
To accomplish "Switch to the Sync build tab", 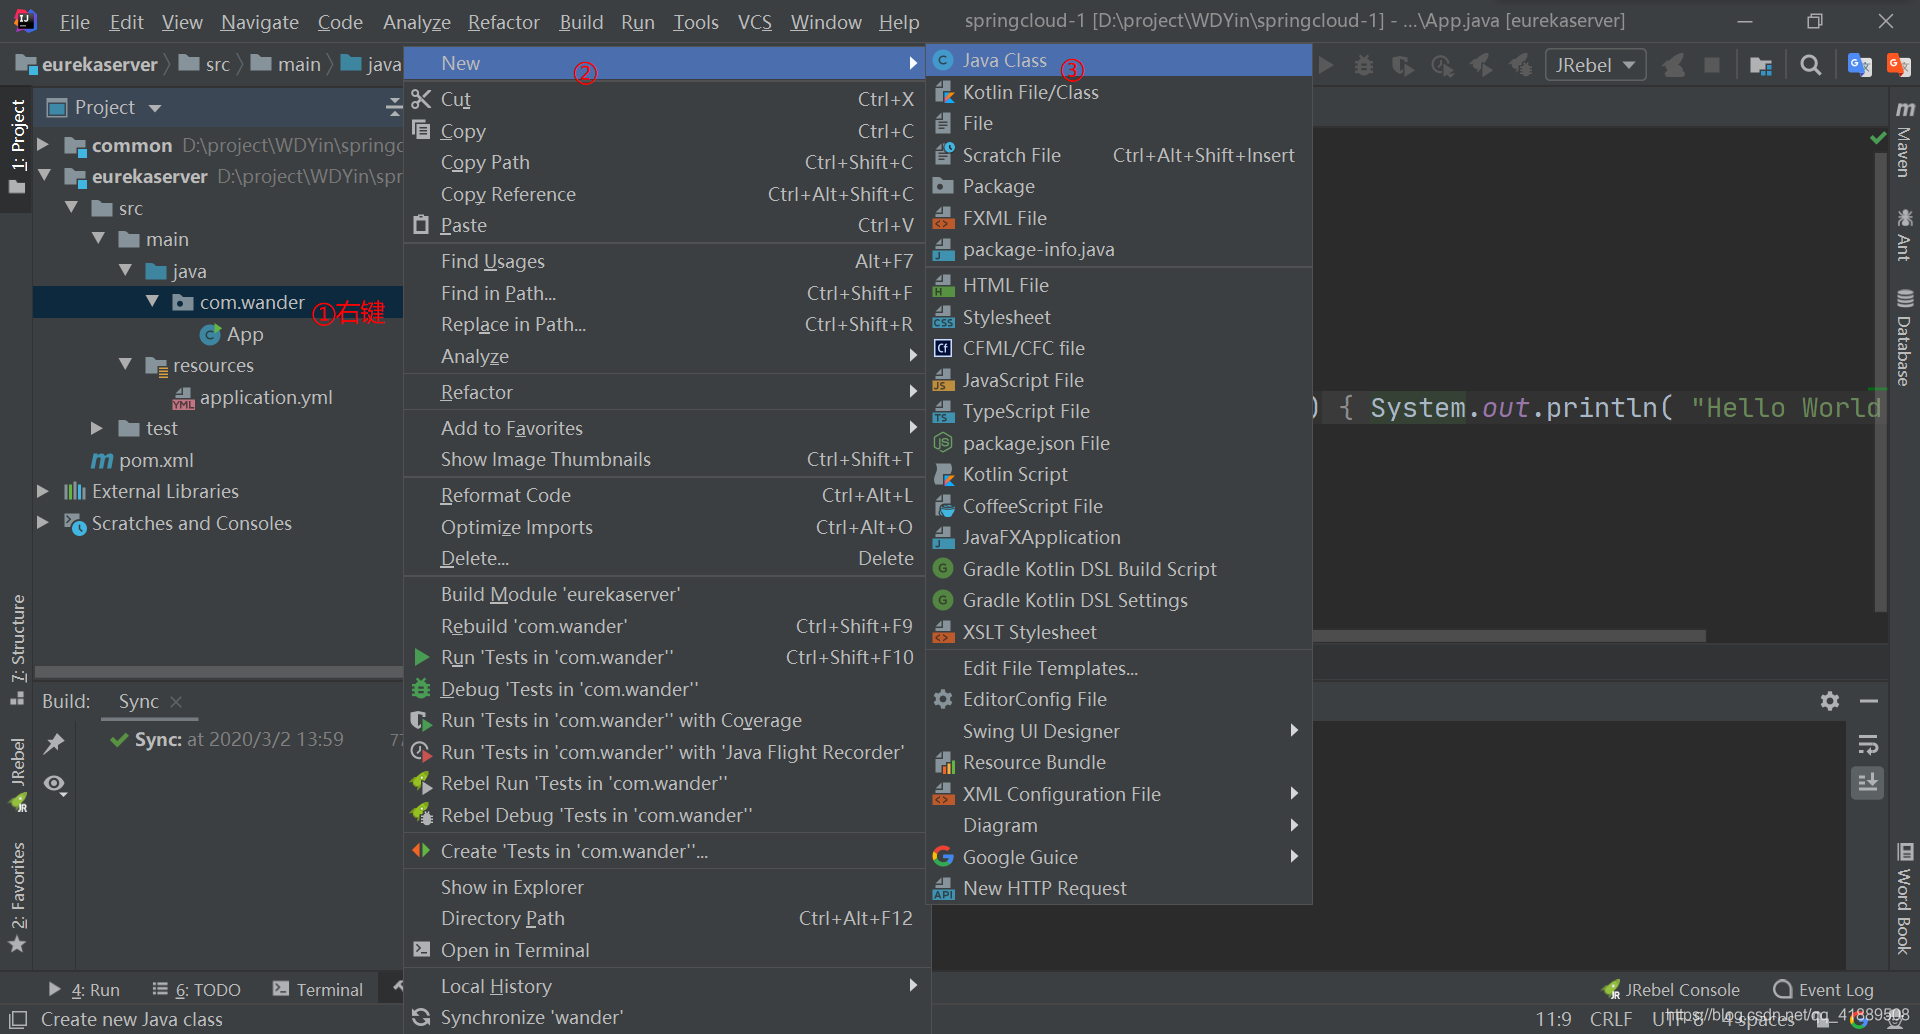I will click(x=138, y=702).
